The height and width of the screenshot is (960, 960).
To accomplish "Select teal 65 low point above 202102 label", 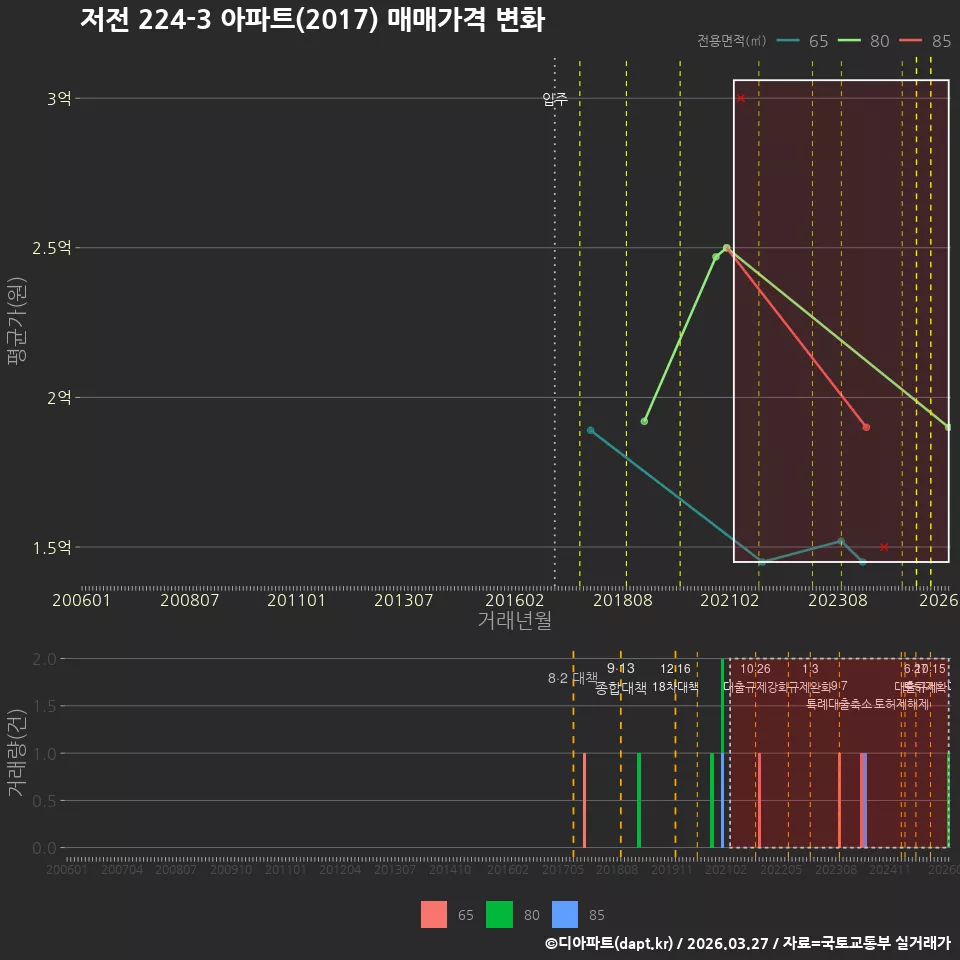I will (762, 562).
